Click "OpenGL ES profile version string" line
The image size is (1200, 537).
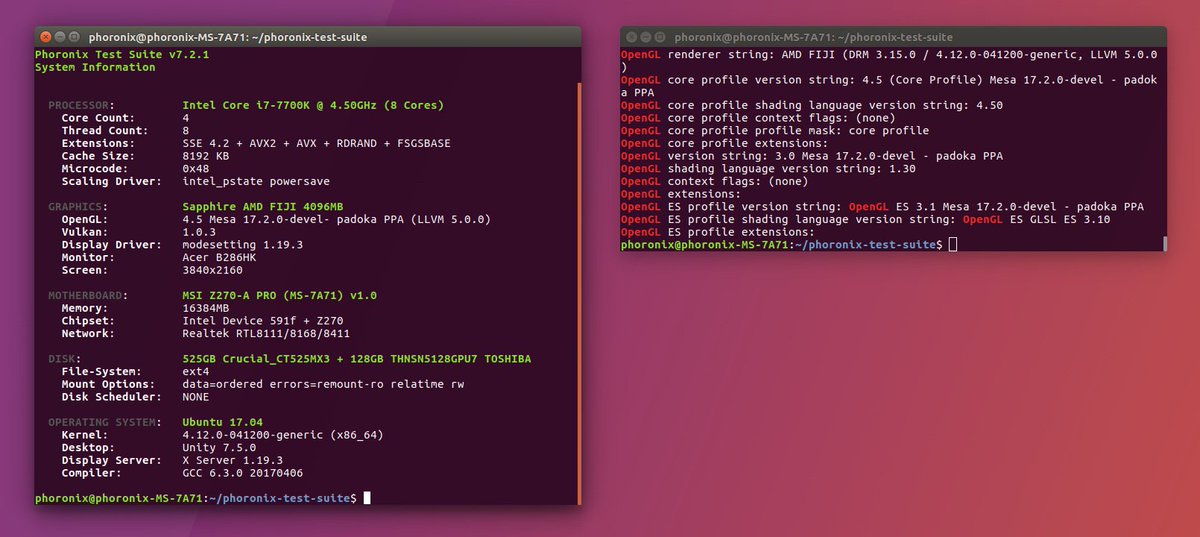(x=882, y=207)
